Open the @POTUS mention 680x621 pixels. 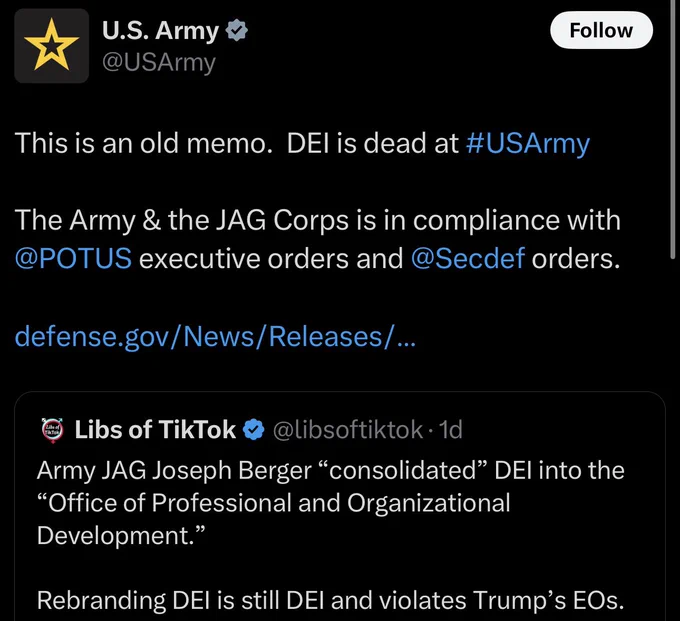click(73, 258)
